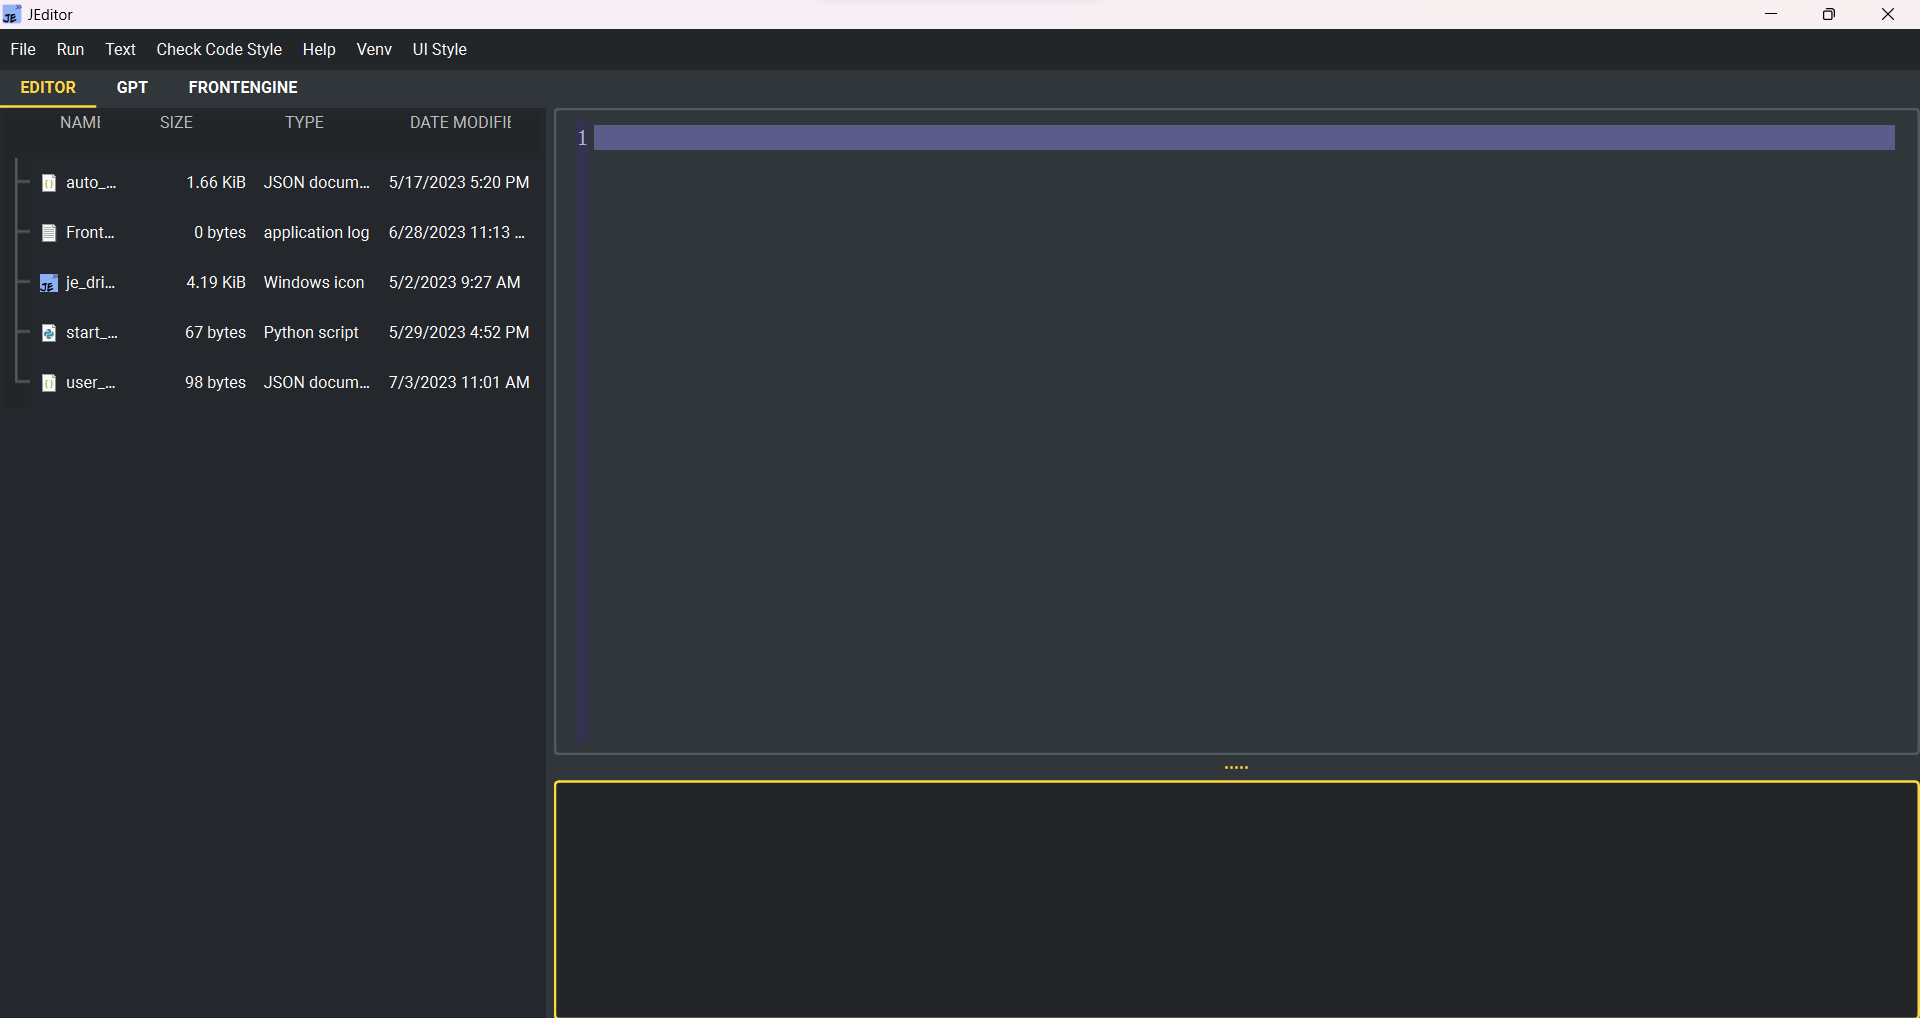
Task: Click the 4.19 KiB size cell
Action: point(216,282)
